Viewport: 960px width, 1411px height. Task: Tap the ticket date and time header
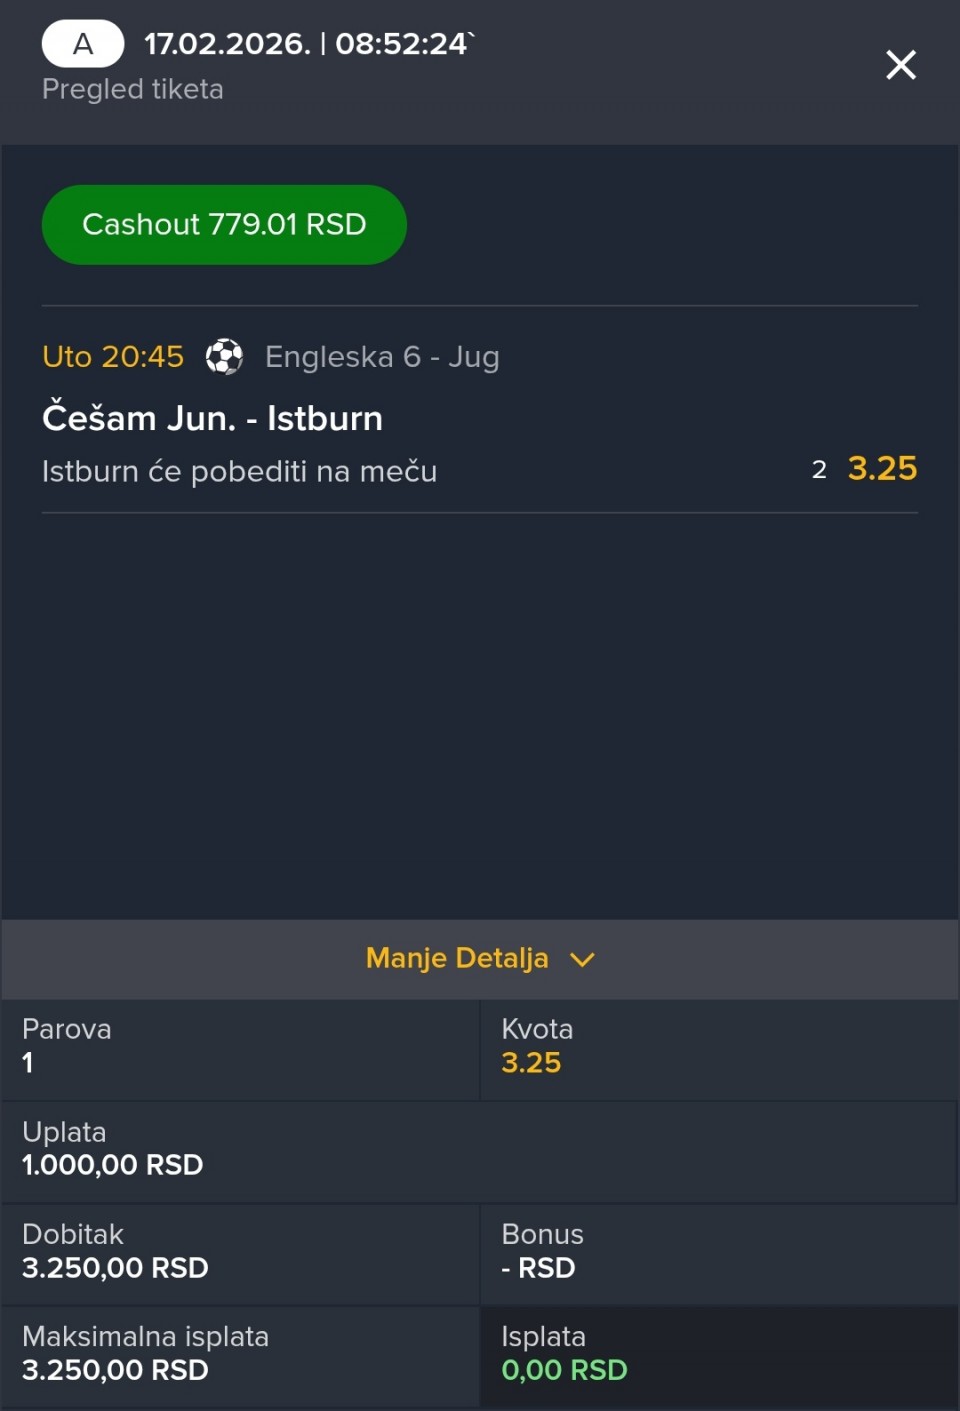point(306,44)
